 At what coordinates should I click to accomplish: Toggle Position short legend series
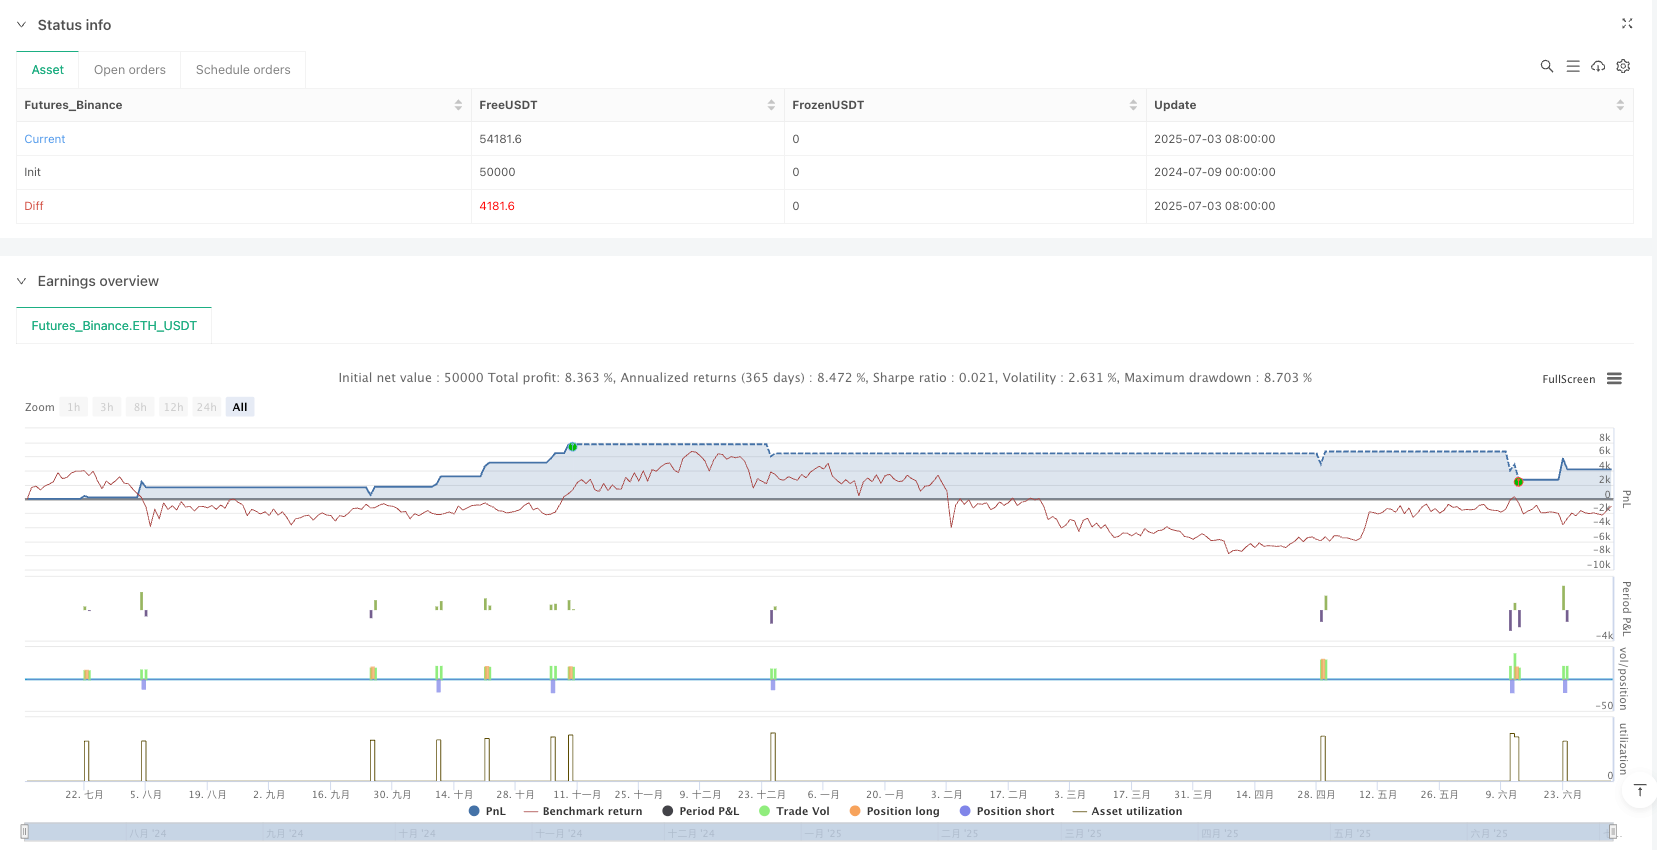click(1006, 811)
